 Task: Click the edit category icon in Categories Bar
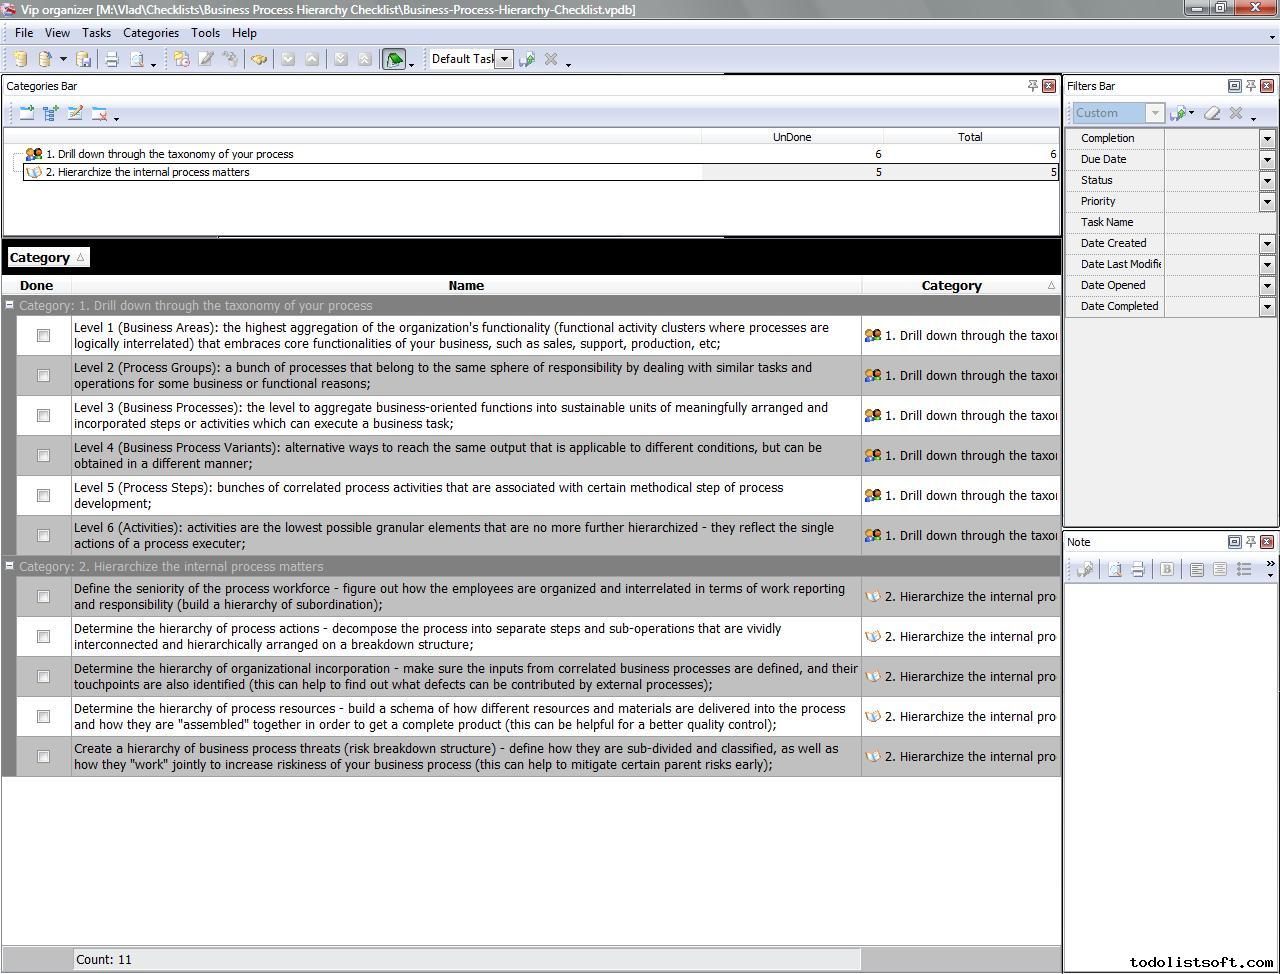point(75,114)
